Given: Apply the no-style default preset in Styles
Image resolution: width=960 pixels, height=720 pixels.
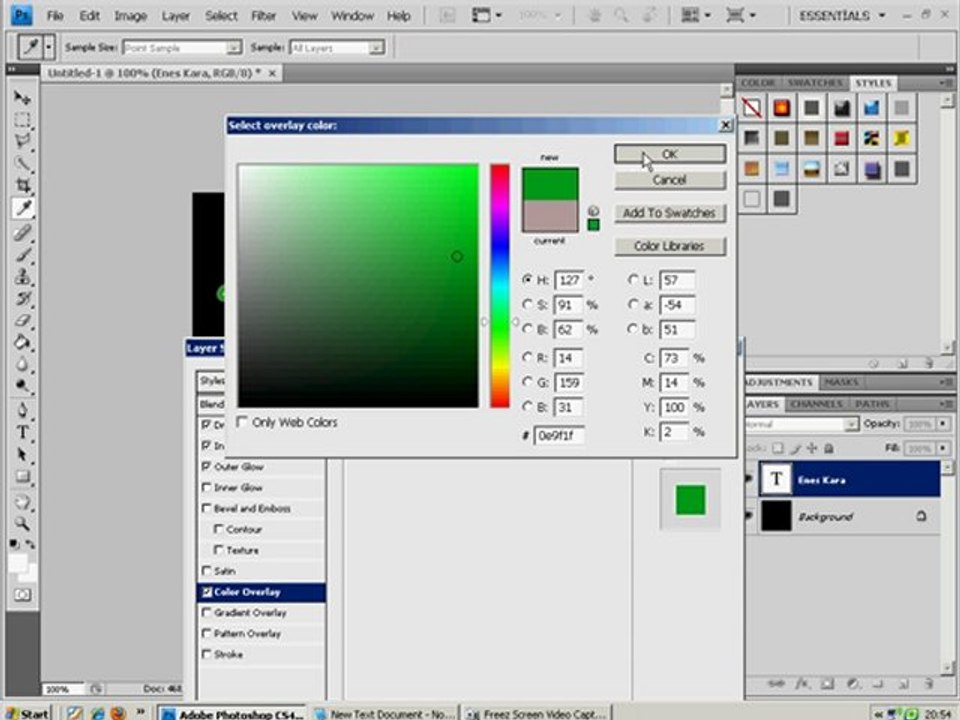Looking at the screenshot, I should tap(751, 108).
